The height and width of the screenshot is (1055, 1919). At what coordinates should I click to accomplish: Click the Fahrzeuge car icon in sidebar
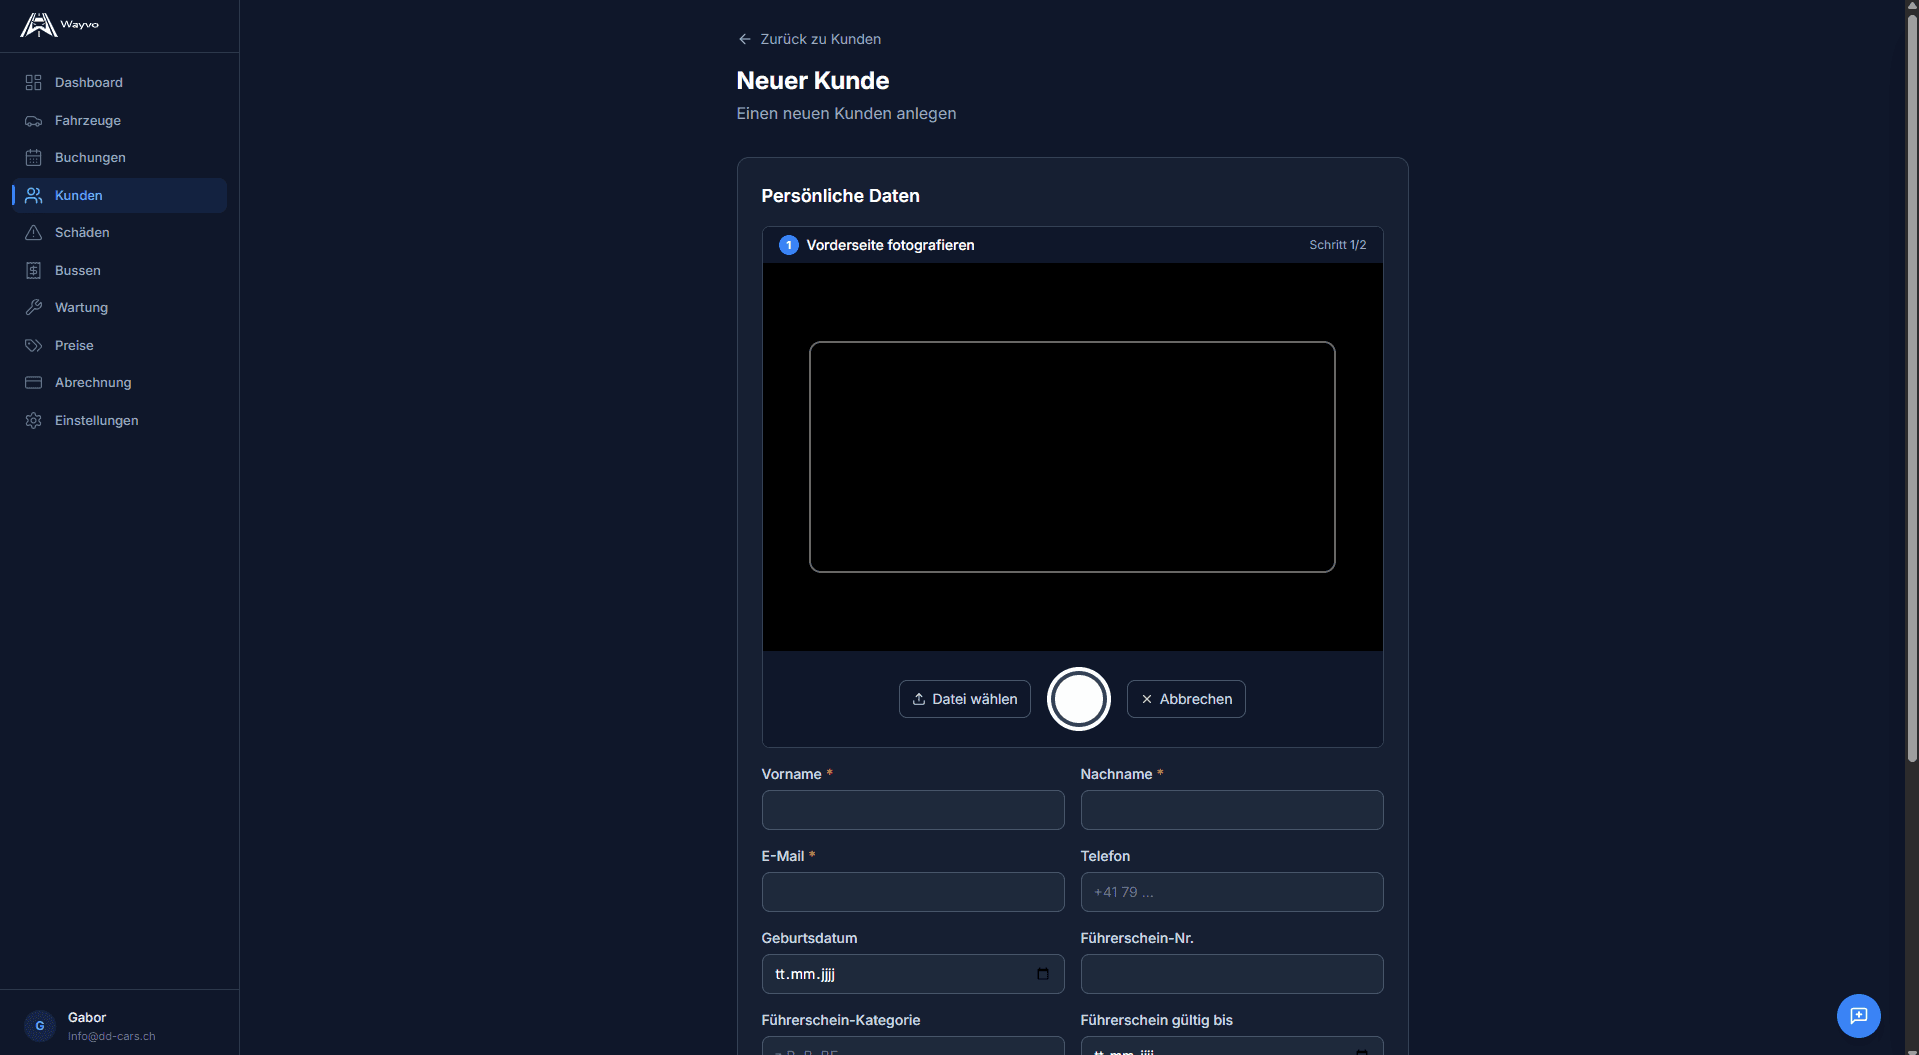[x=34, y=121]
